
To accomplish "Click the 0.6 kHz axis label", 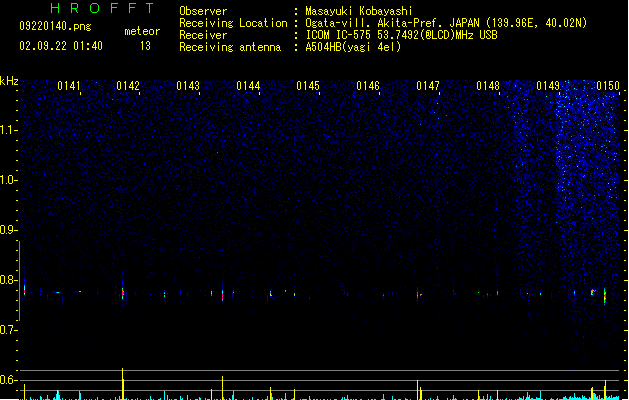I will pyautogui.click(x=9, y=380).
